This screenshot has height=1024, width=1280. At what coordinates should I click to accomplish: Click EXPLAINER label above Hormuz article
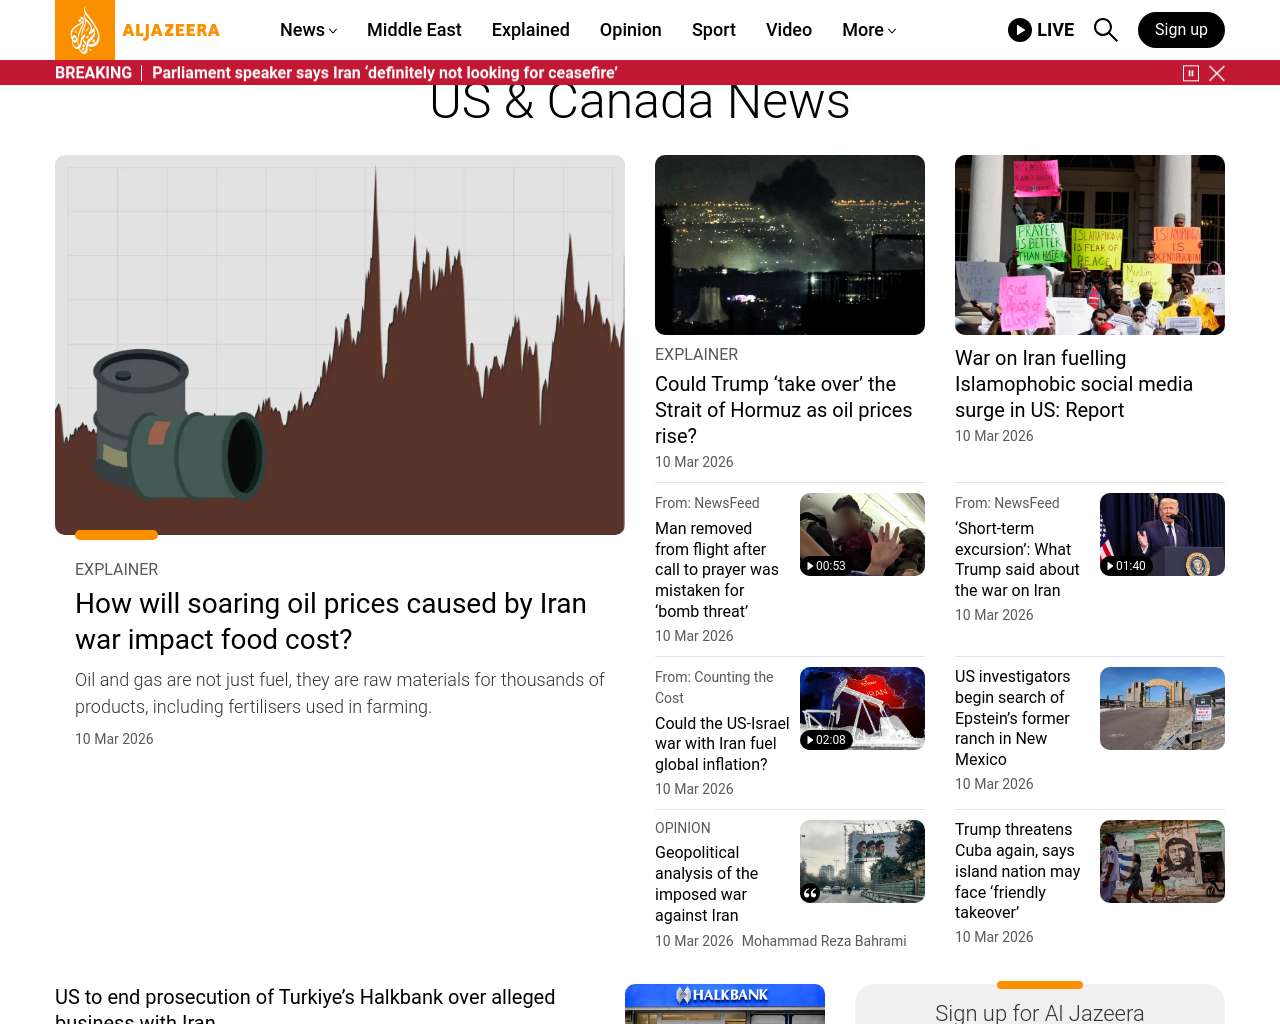pos(697,354)
